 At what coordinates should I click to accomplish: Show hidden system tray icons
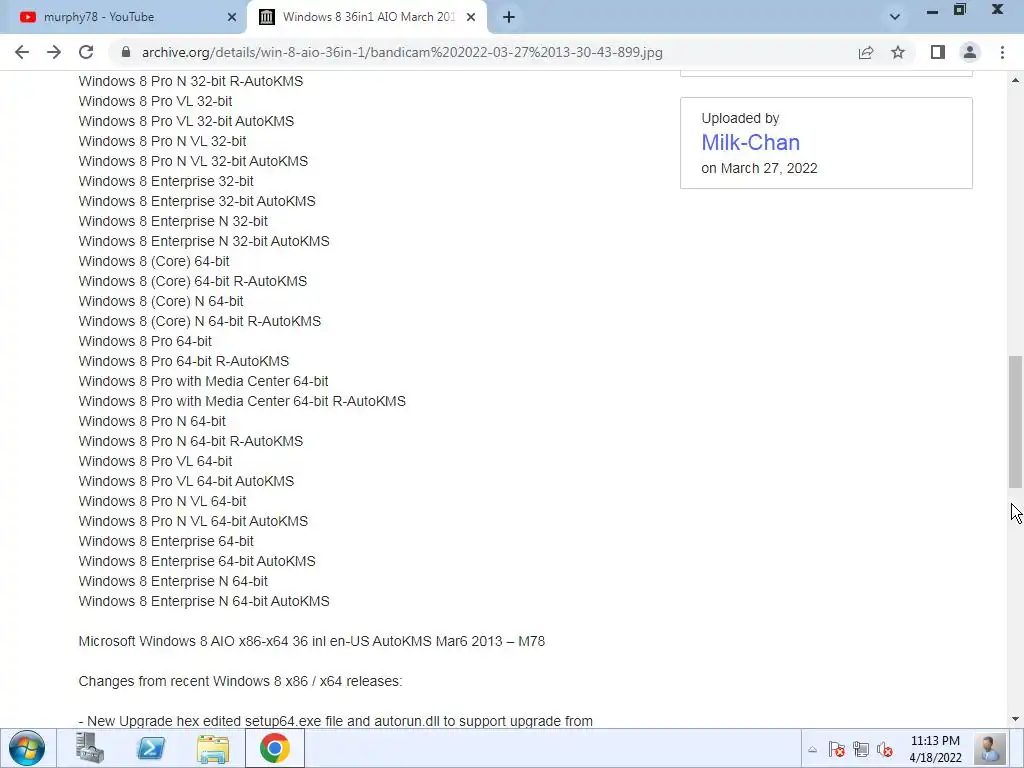tap(812, 750)
